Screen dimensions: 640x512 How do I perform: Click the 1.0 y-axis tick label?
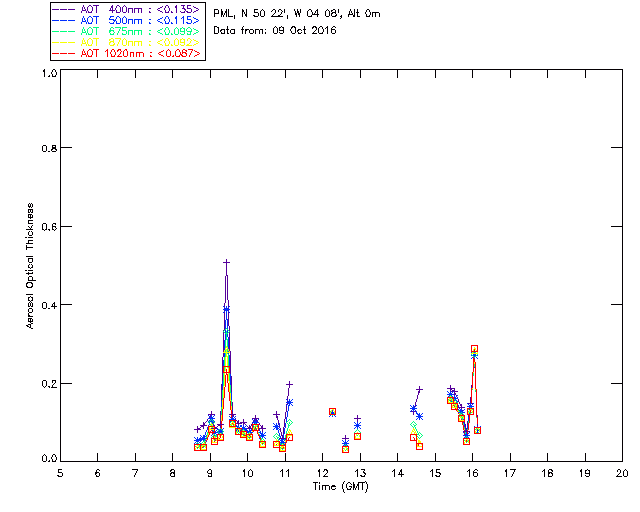[49, 73]
